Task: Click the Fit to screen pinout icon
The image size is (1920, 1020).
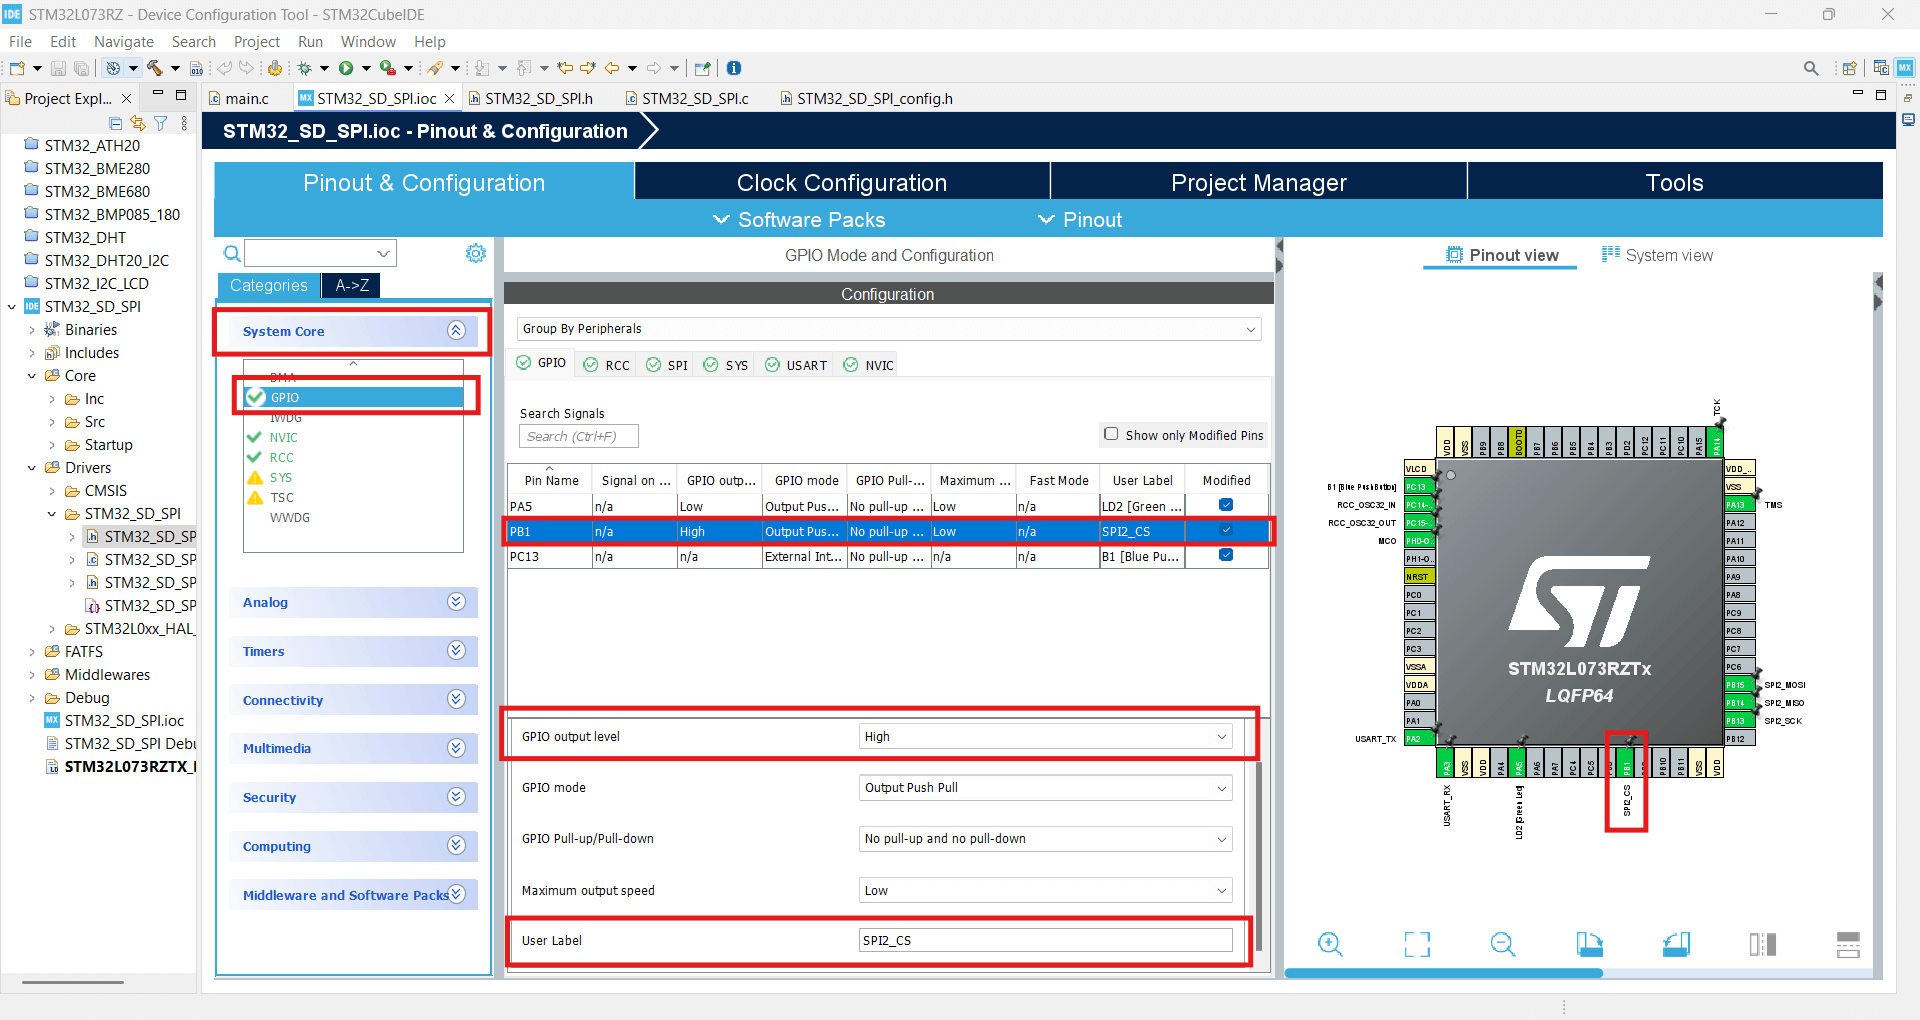Action: pos(1417,944)
